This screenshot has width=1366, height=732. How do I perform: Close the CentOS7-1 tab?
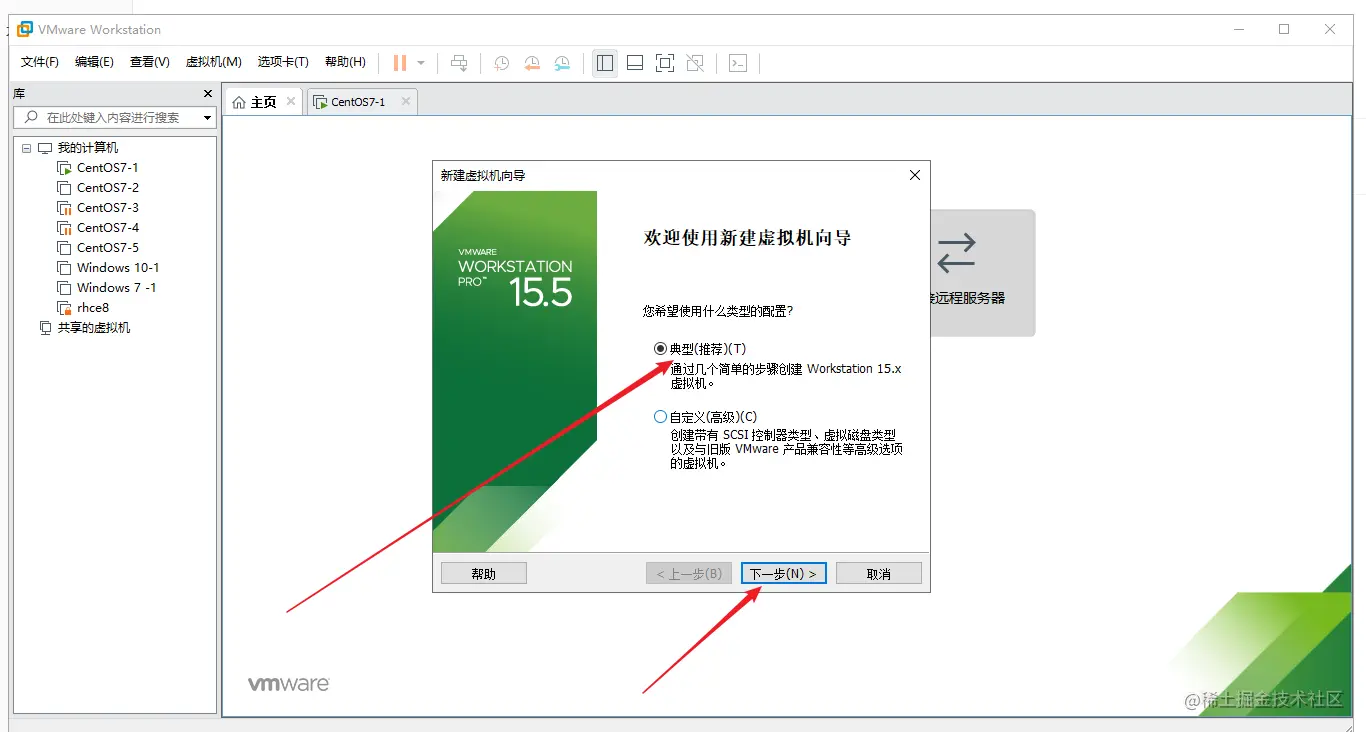point(406,101)
